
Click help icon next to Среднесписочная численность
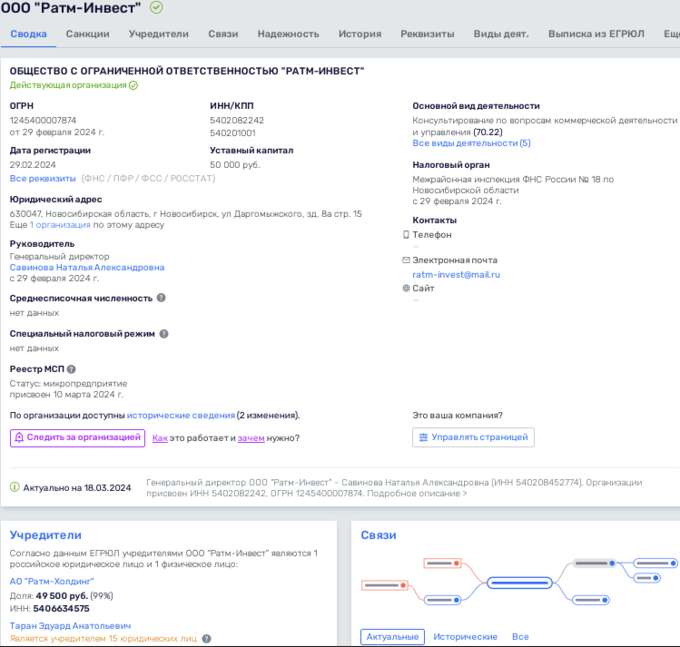click(161, 298)
